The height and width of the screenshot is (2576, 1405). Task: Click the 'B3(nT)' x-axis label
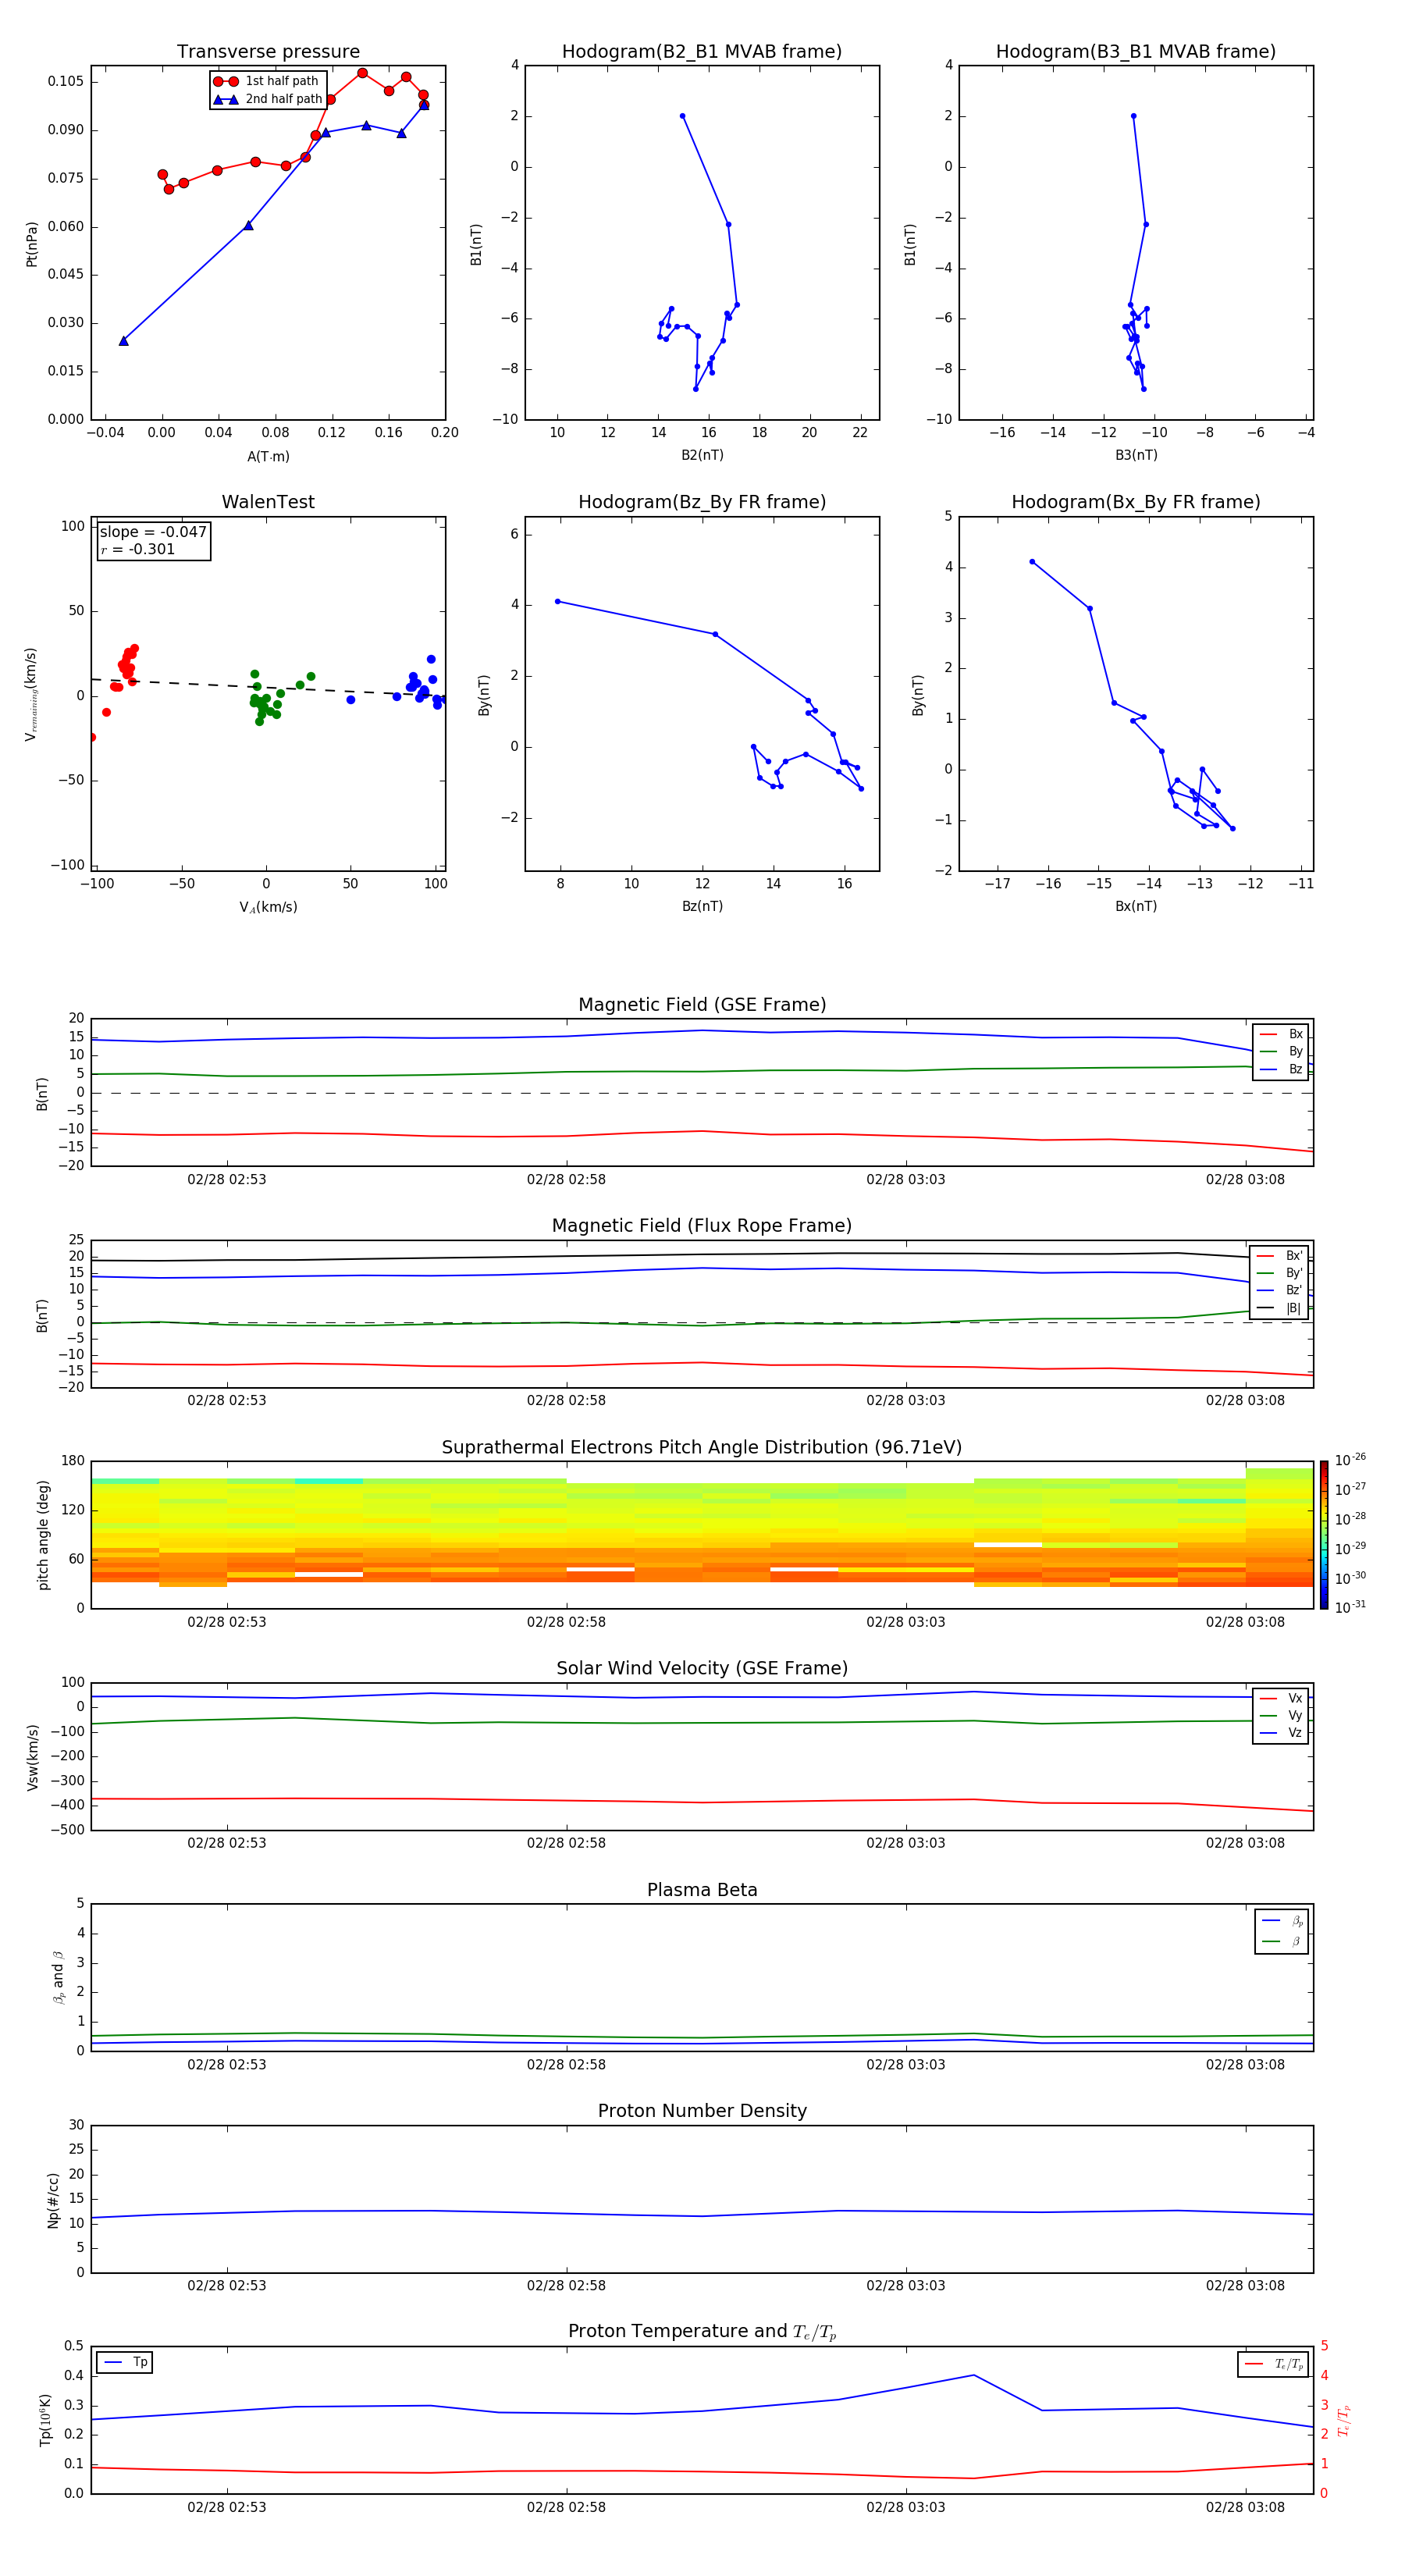click(x=1136, y=455)
